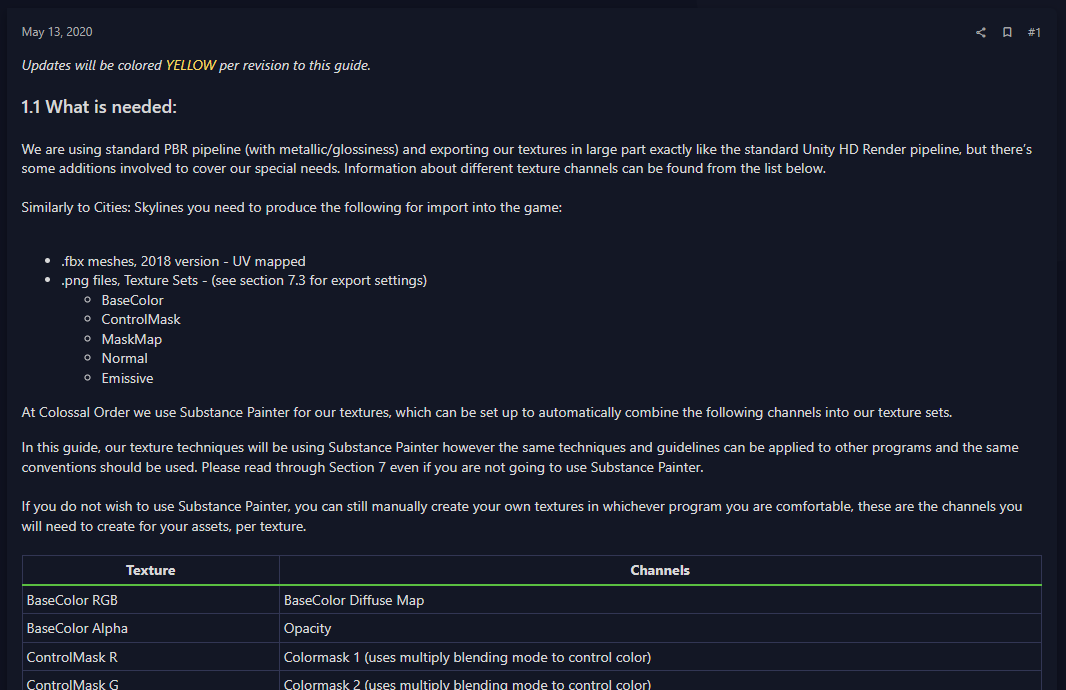
Task: Click the '.fbx meshes, 2018 version' list item
Action: (183, 261)
